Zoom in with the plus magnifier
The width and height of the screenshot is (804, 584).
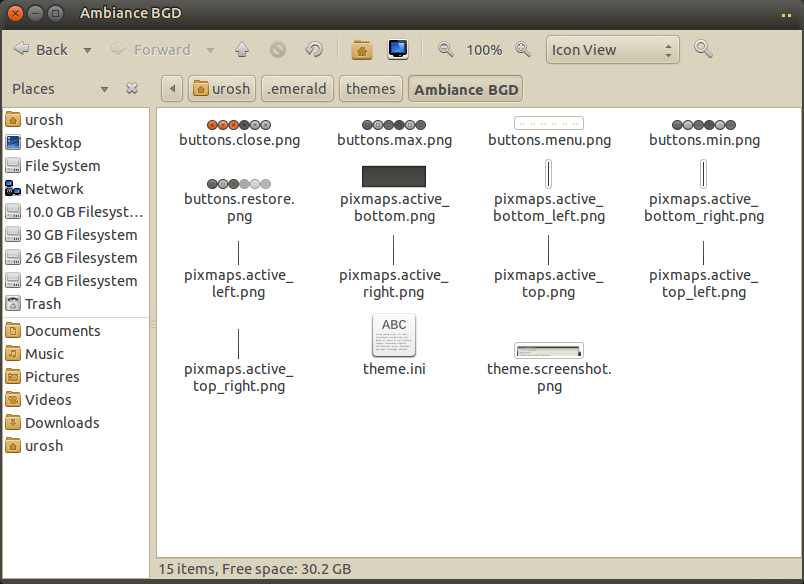[x=523, y=50]
